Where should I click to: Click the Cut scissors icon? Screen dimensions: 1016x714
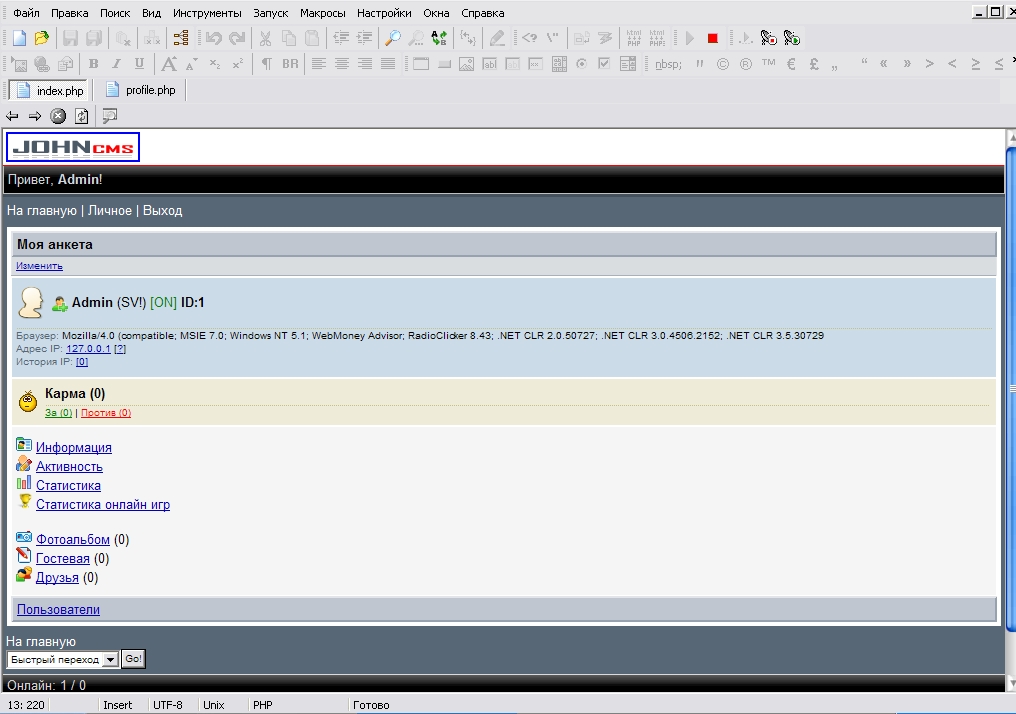coord(265,38)
